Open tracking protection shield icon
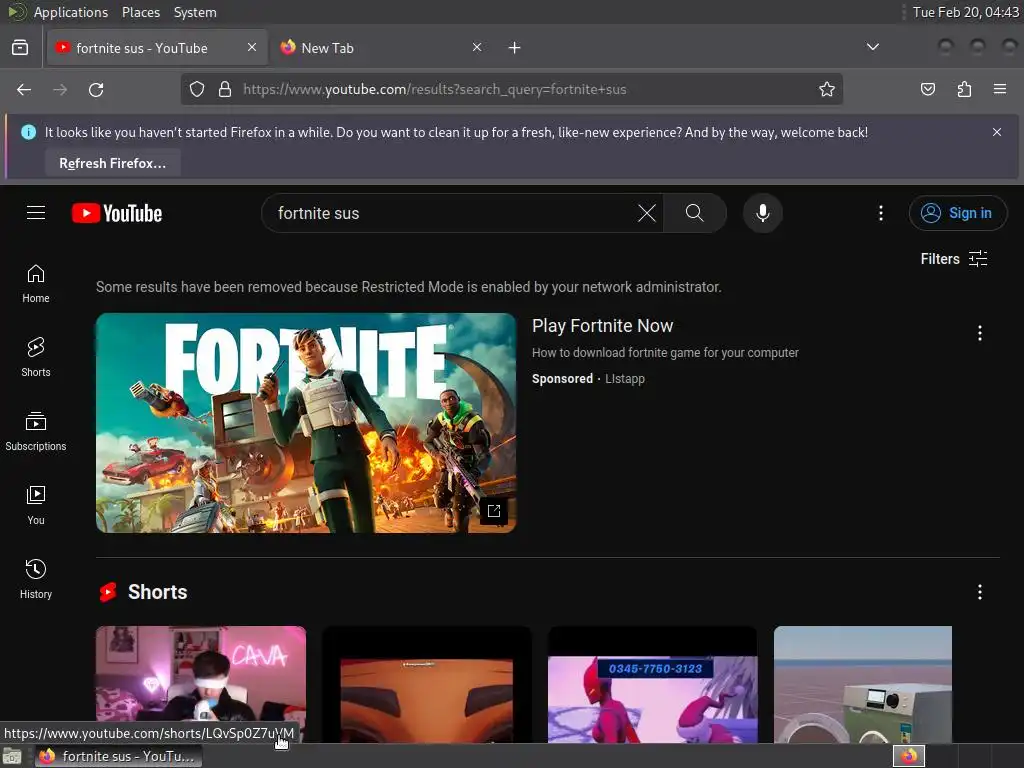 (x=197, y=89)
